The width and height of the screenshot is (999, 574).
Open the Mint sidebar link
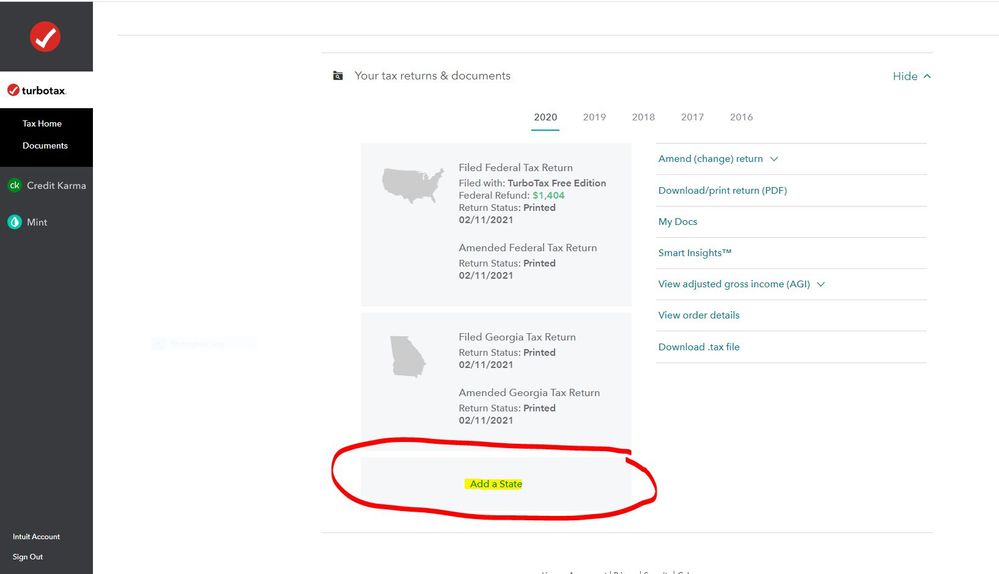[37, 222]
